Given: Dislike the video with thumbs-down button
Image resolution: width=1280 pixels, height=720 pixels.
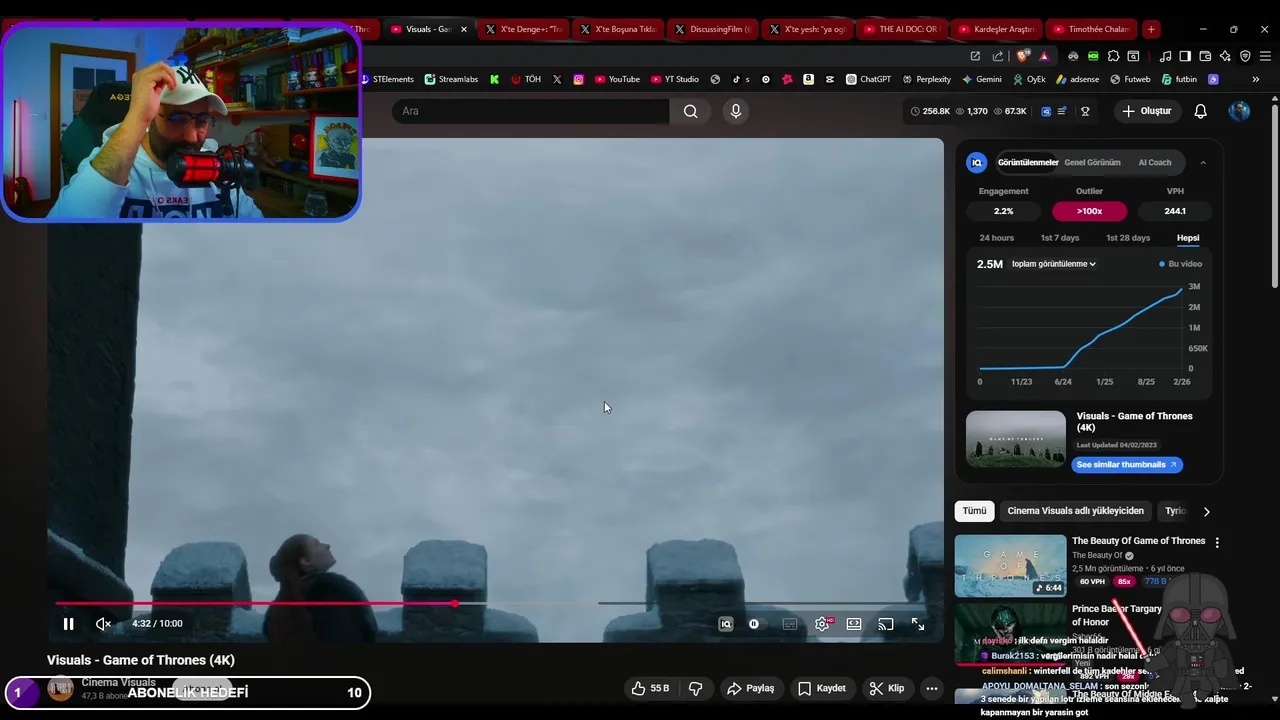Looking at the screenshot, I should tap(696, 688).
